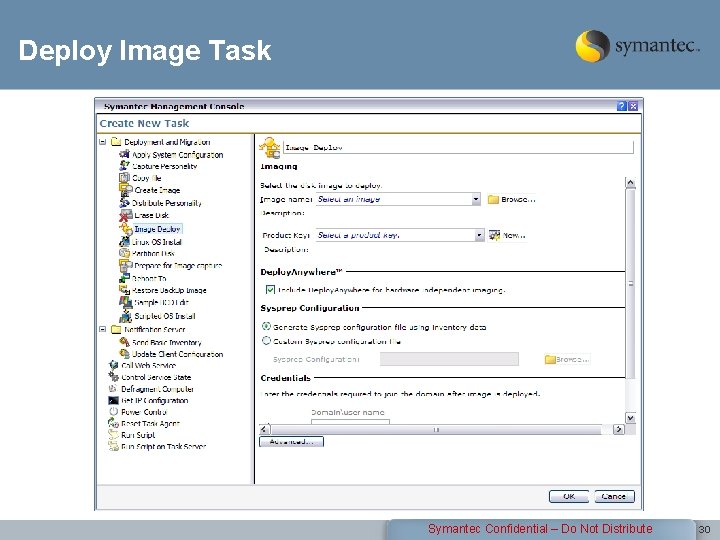The width and height of the screenshot is (720, 540).
Task: Click the vertical scrollbar down arrow
Action: (630, 418)
